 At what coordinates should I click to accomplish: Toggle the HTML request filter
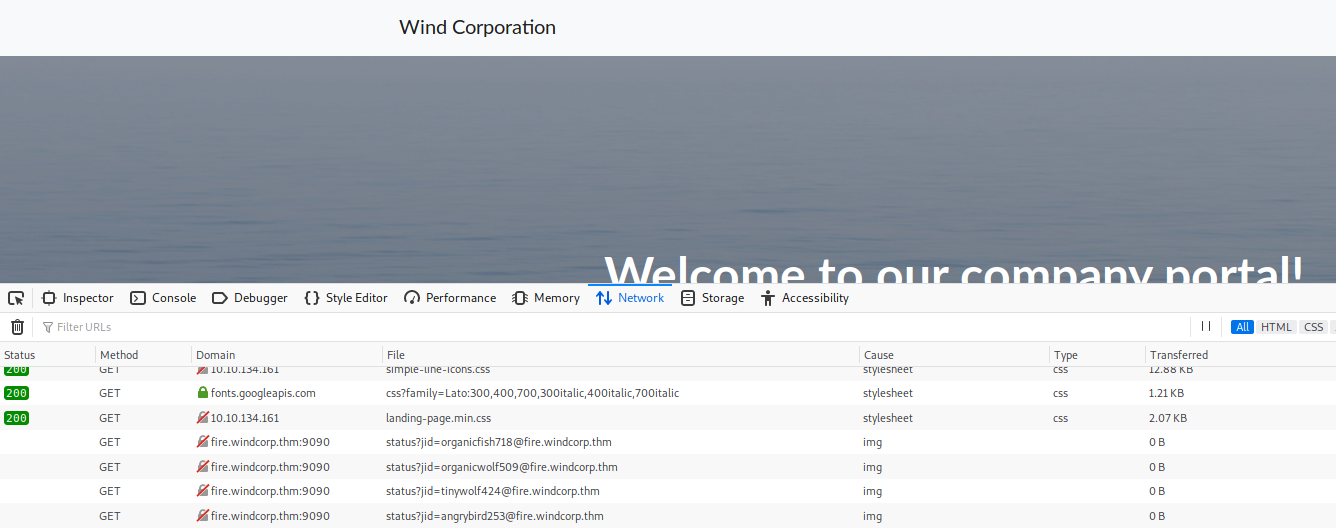[x=1276, y=327]
